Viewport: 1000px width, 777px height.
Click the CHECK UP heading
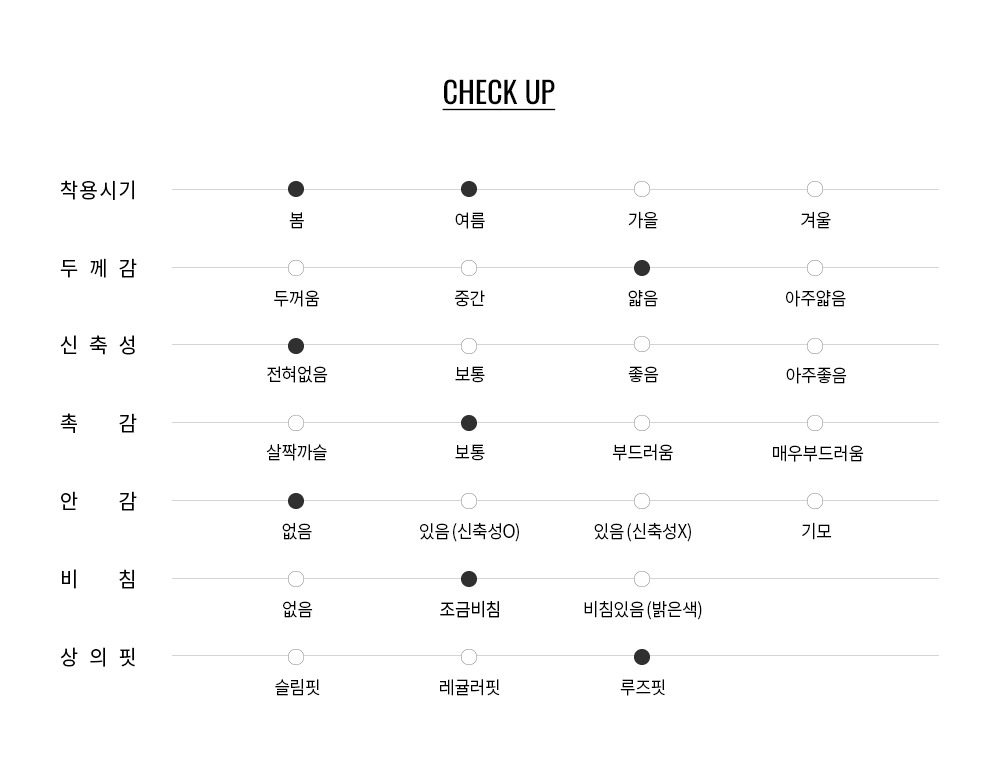coord(498,92)
